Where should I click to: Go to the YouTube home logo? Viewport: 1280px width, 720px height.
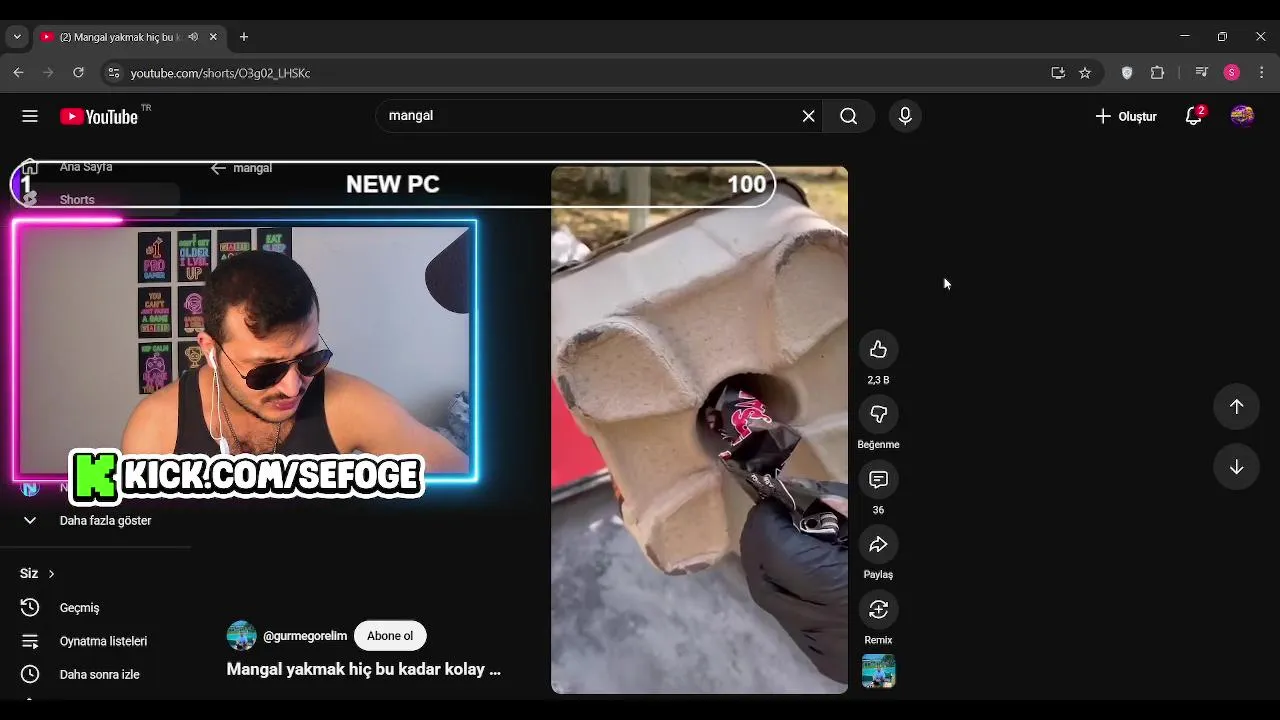tap(98, 116)
